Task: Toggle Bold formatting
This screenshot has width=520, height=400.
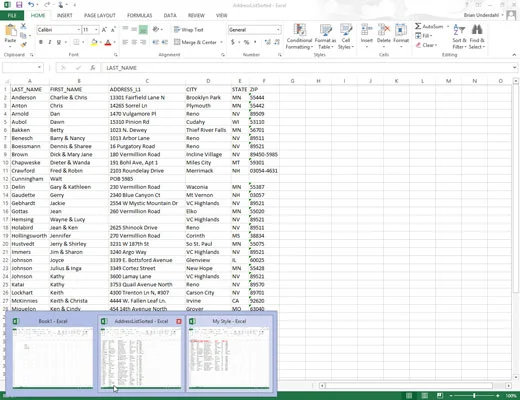Action: click(x=41, y=42)
